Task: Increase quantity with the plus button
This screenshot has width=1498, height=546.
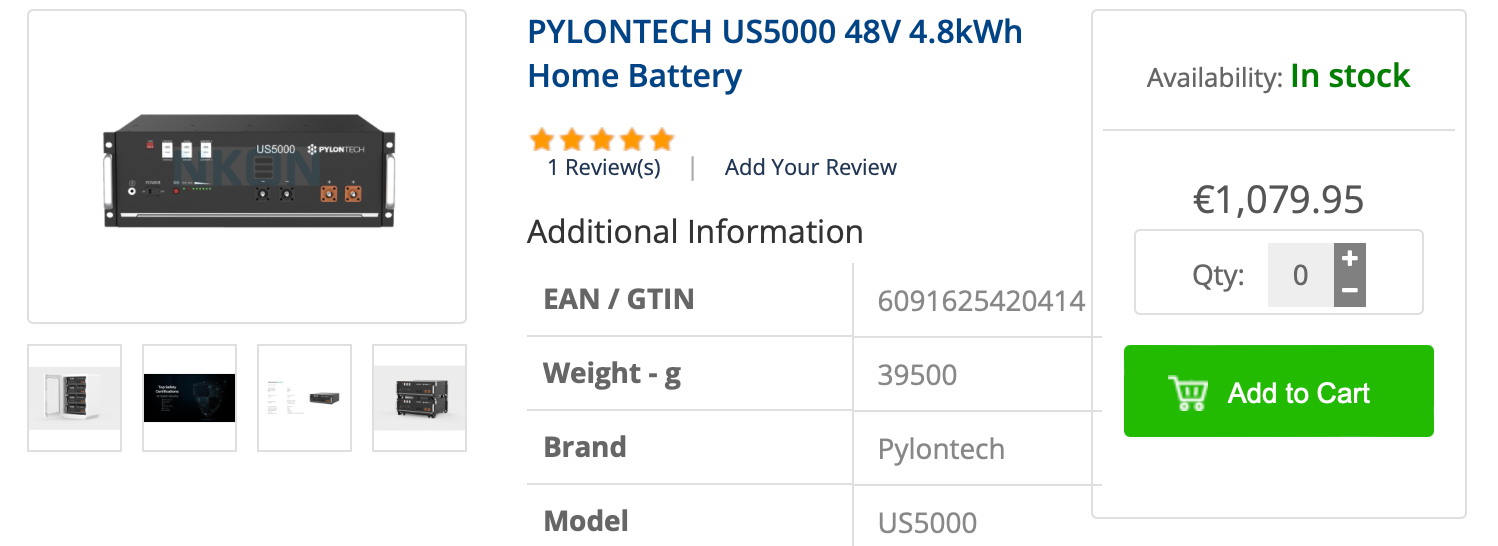Action: 1350,259
